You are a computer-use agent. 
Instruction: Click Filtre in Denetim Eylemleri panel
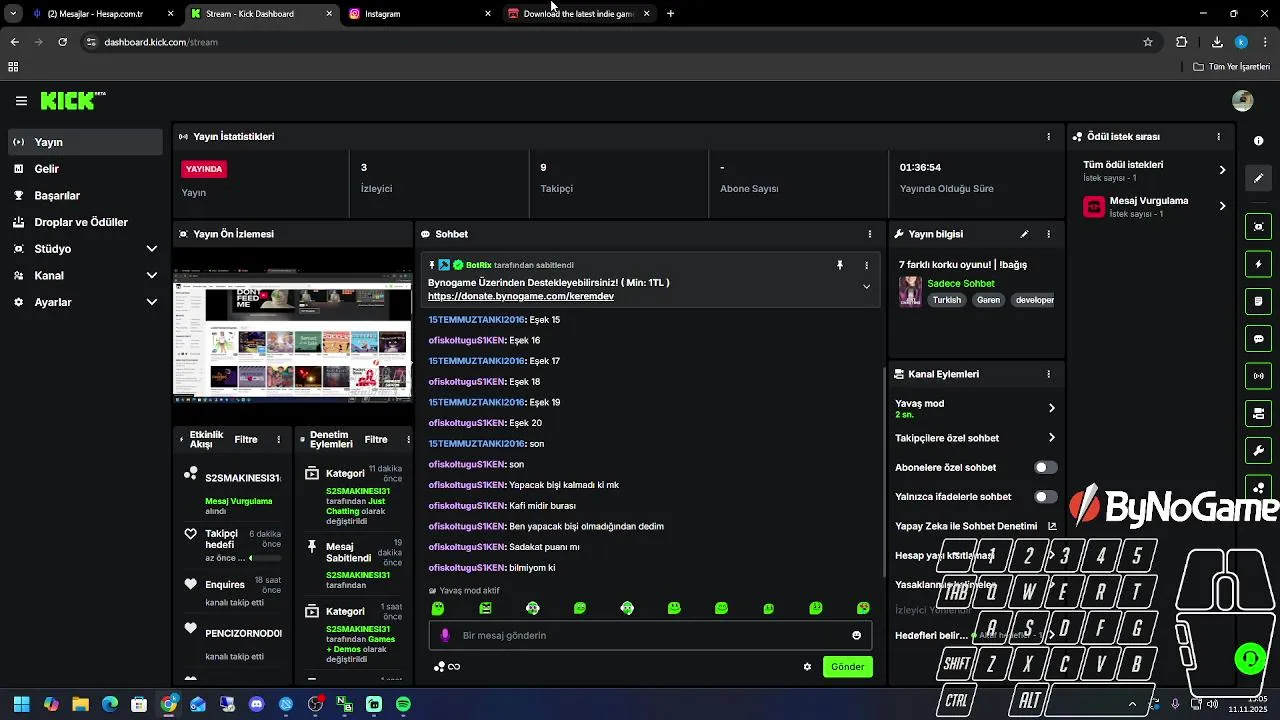(x=376, y=439)
